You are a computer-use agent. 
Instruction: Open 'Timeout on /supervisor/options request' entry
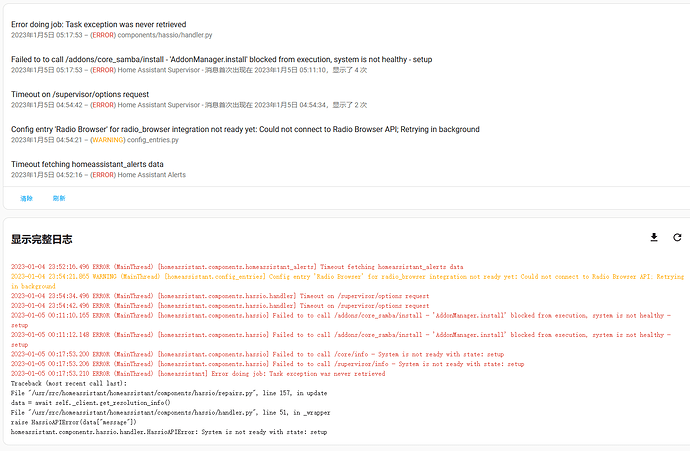point(80,94)
